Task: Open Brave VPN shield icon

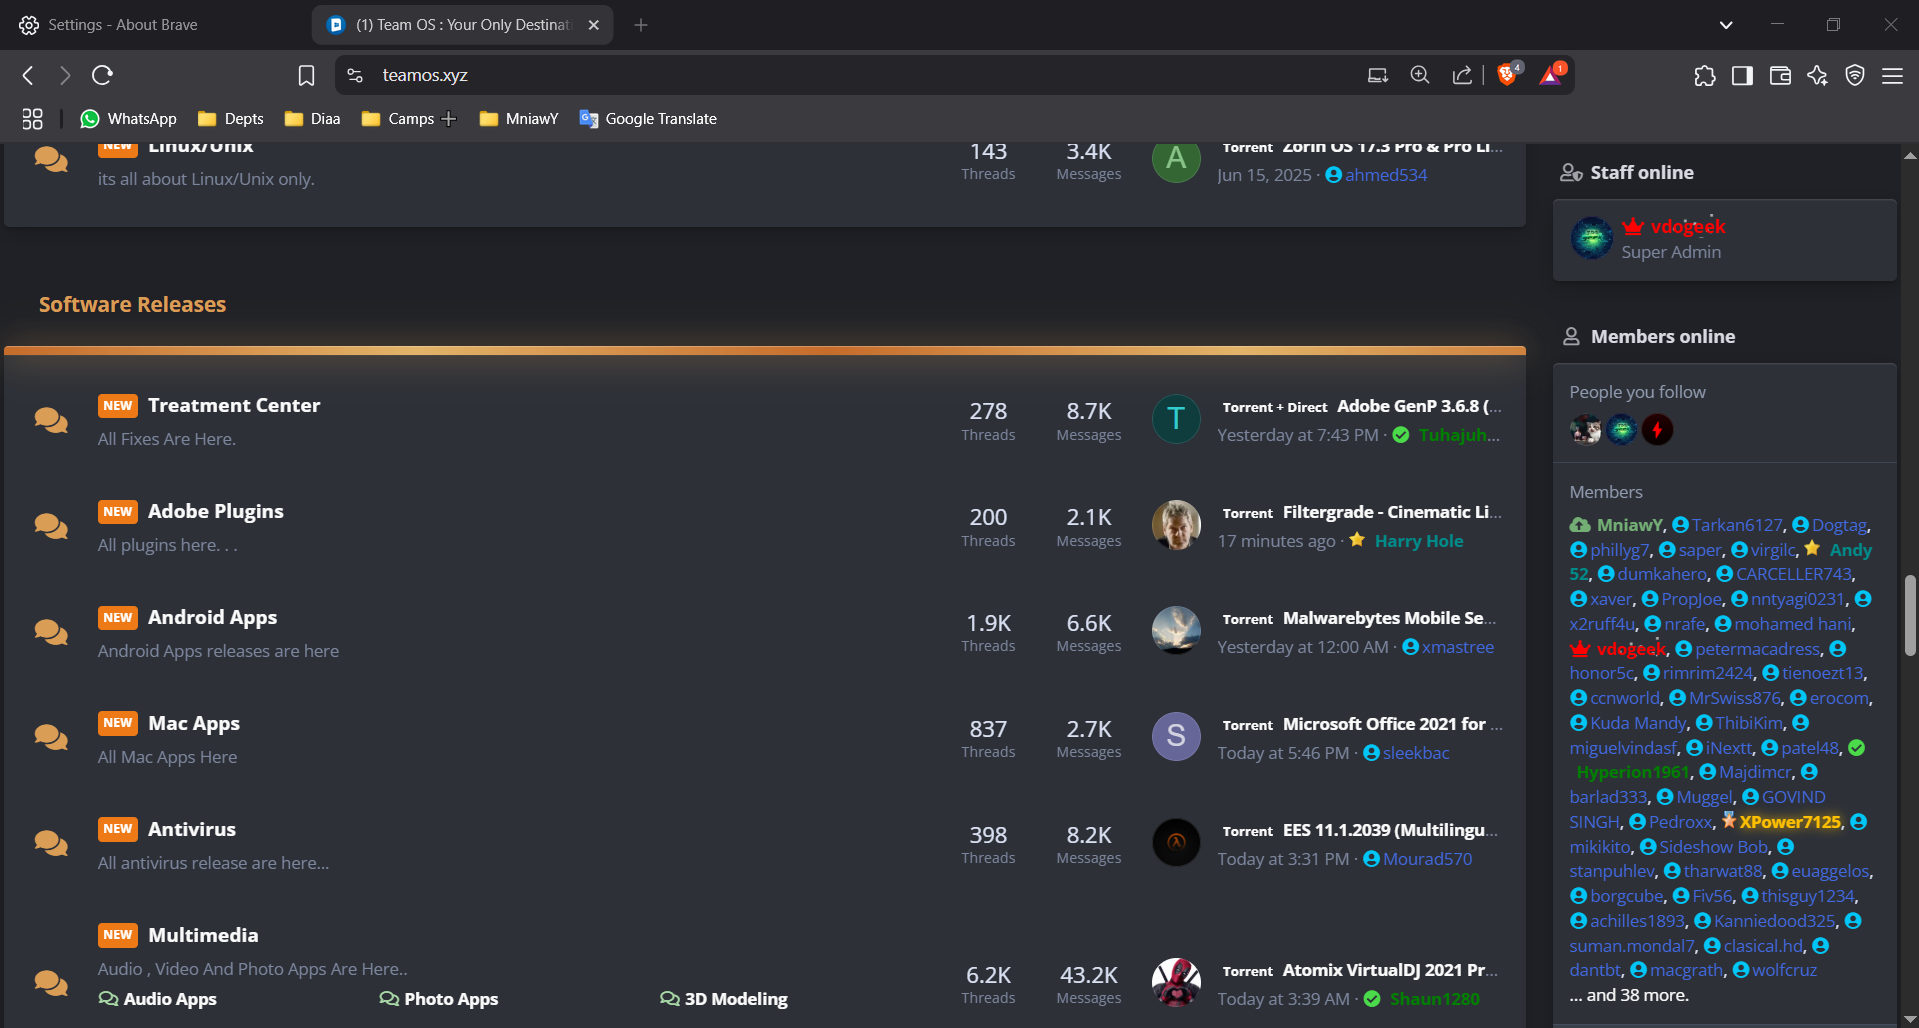Action: (1855, 75)
